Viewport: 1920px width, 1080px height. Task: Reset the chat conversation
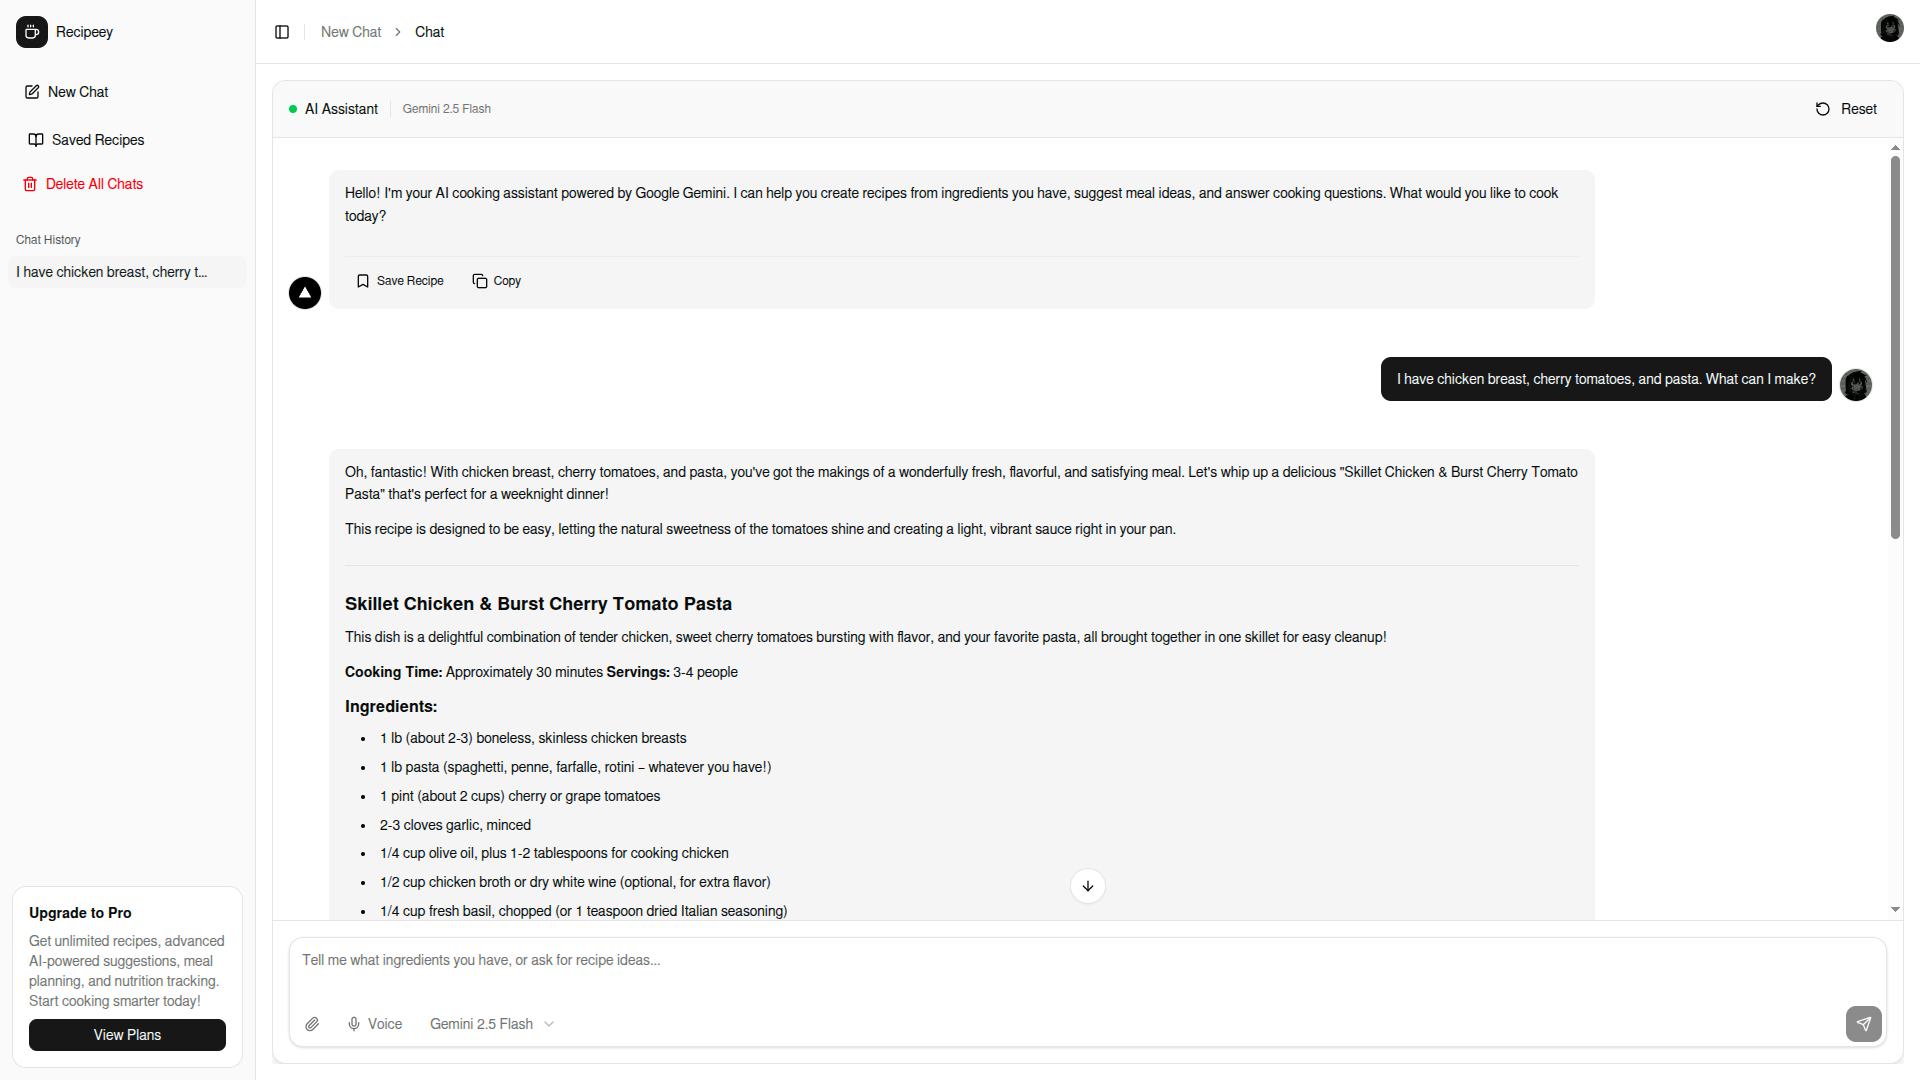pos(1846,109)
